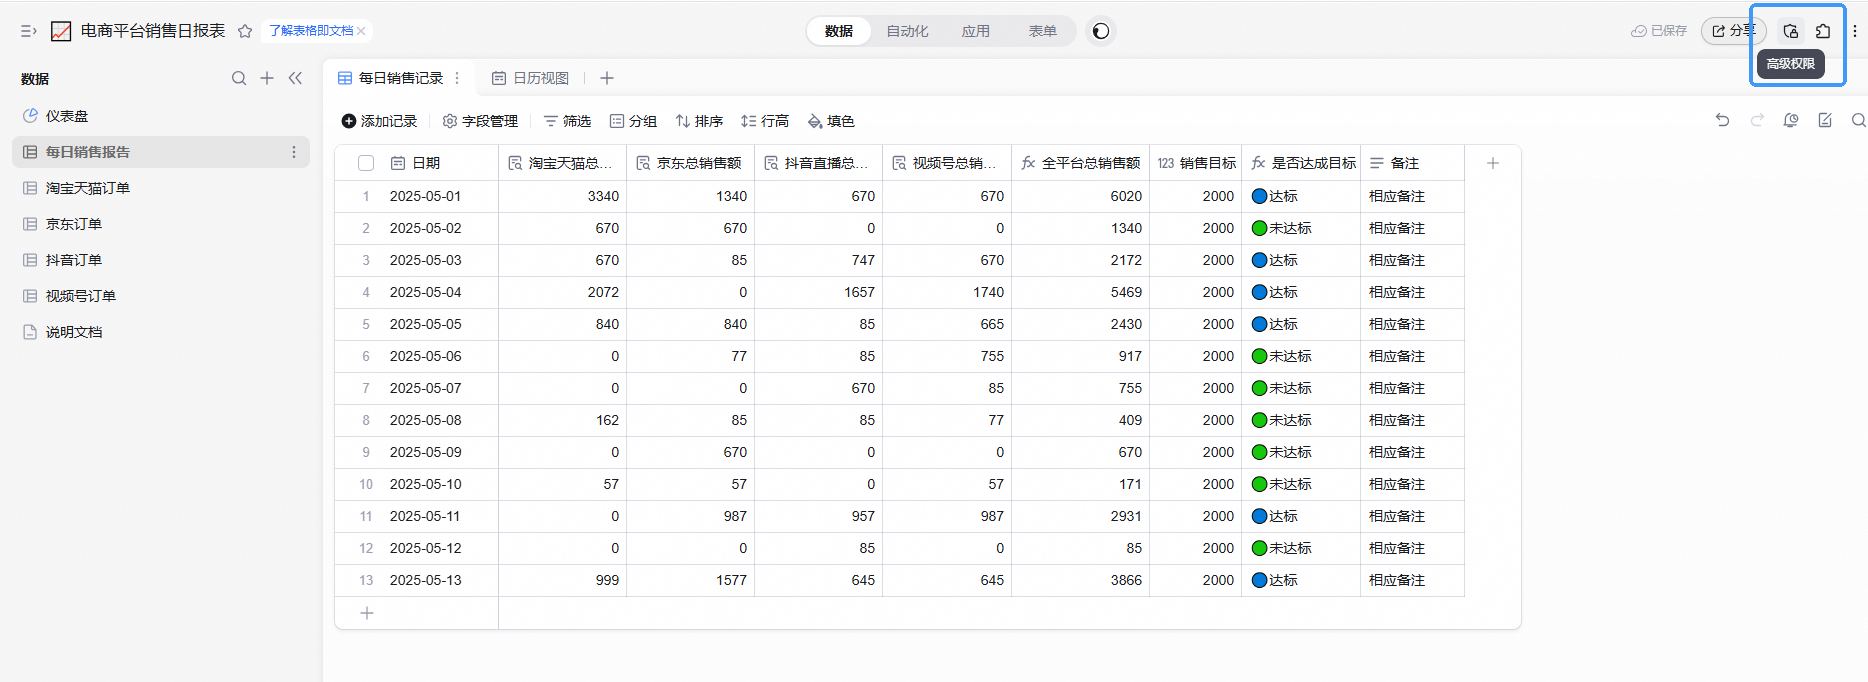1868x682 pixels.
Task: Open 每日销售记录 view options menu
Action: pyautogui.click(x=457, y=78)
